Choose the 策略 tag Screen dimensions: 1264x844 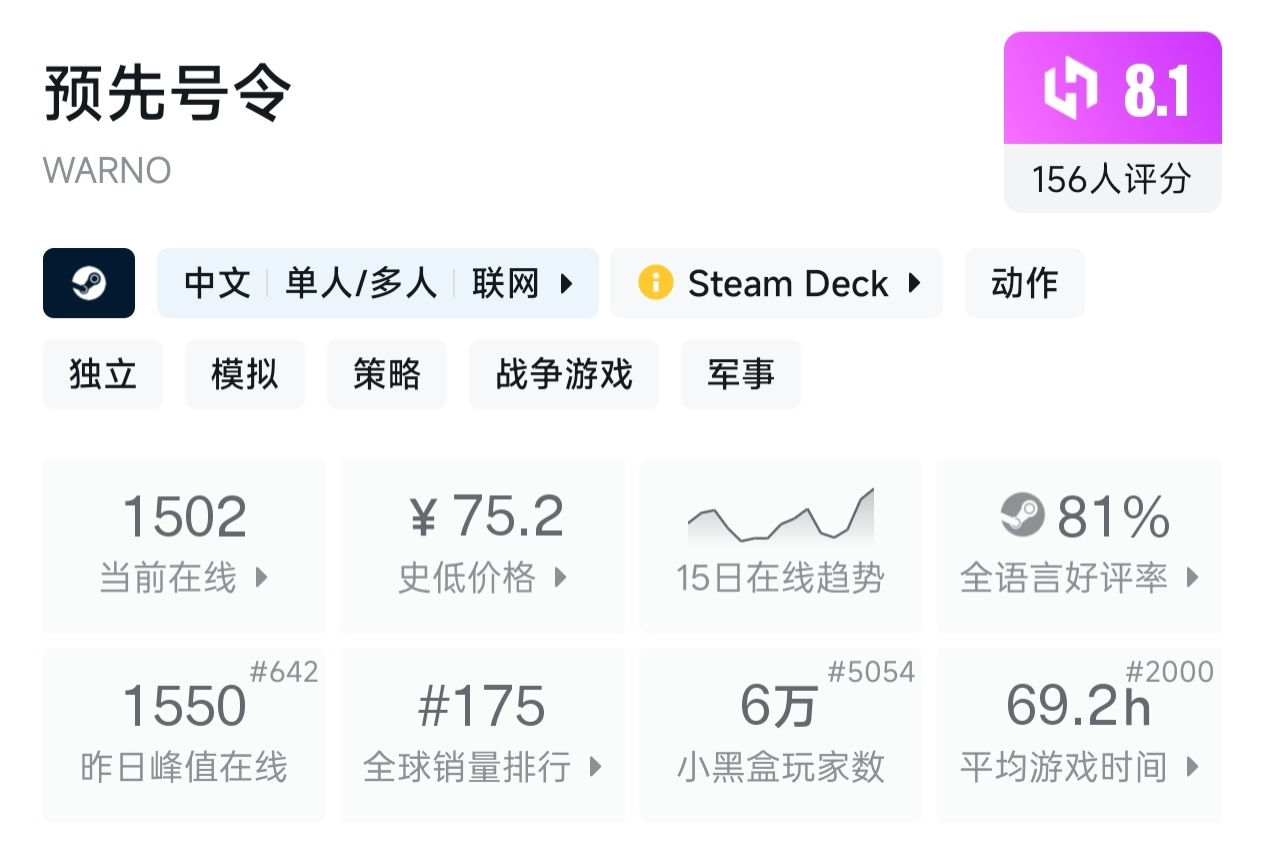[386, 374]
